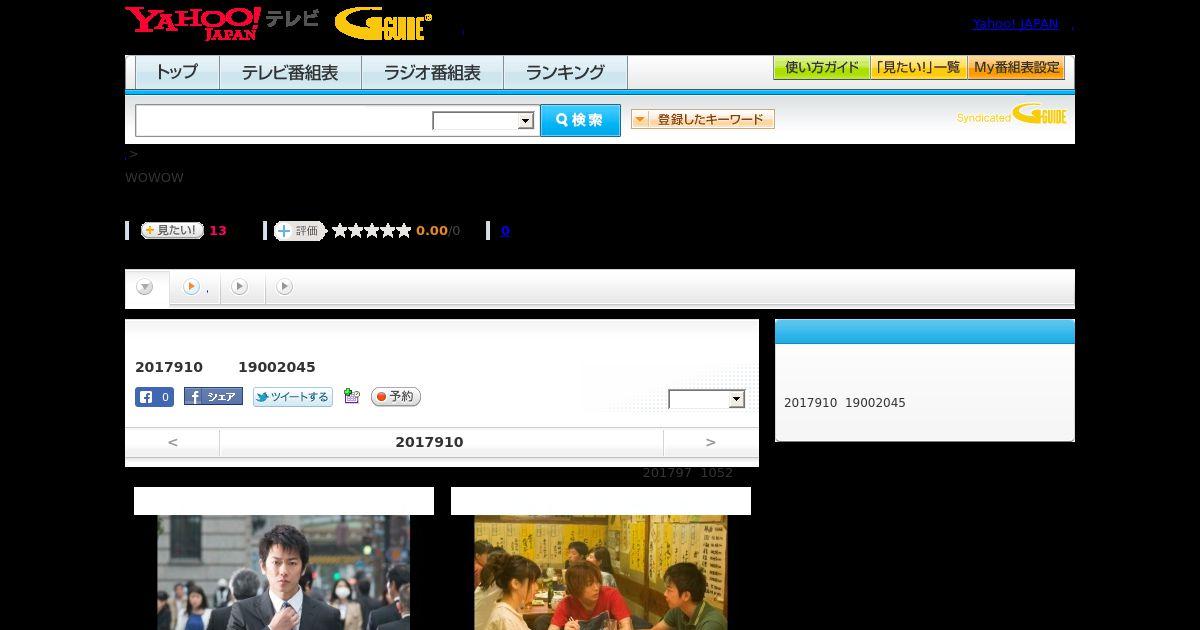Open the テレビ番組表 tab
Viewport: 1200px width, 630px height.
pos(290,72)
